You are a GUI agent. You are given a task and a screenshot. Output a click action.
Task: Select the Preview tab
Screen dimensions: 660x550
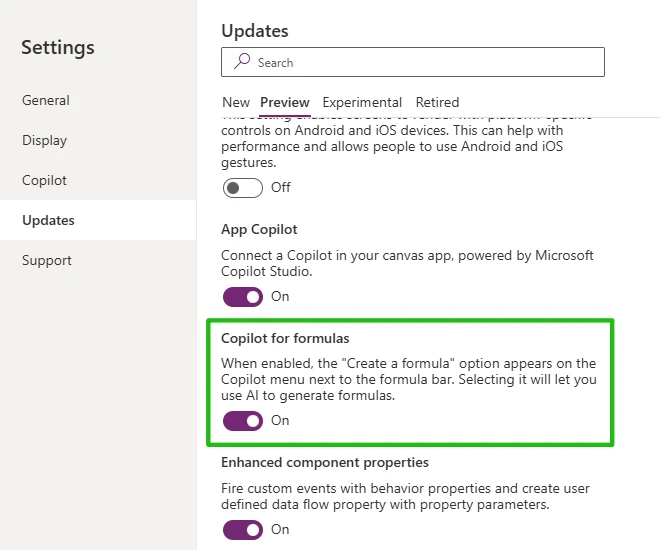[x=285, y=102]
